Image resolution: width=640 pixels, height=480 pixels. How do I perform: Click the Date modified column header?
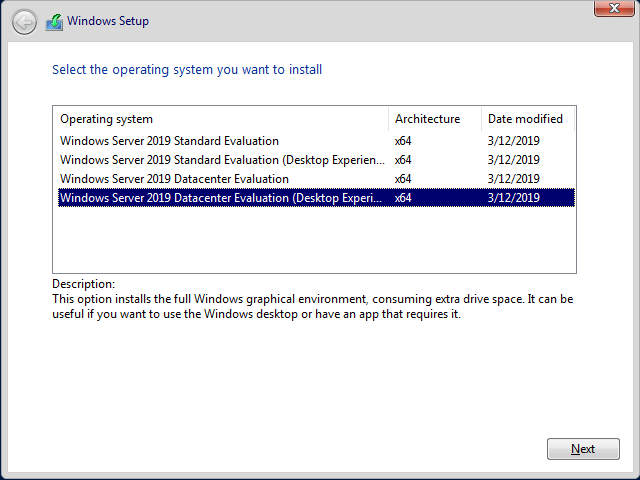(x=528, y=119)
